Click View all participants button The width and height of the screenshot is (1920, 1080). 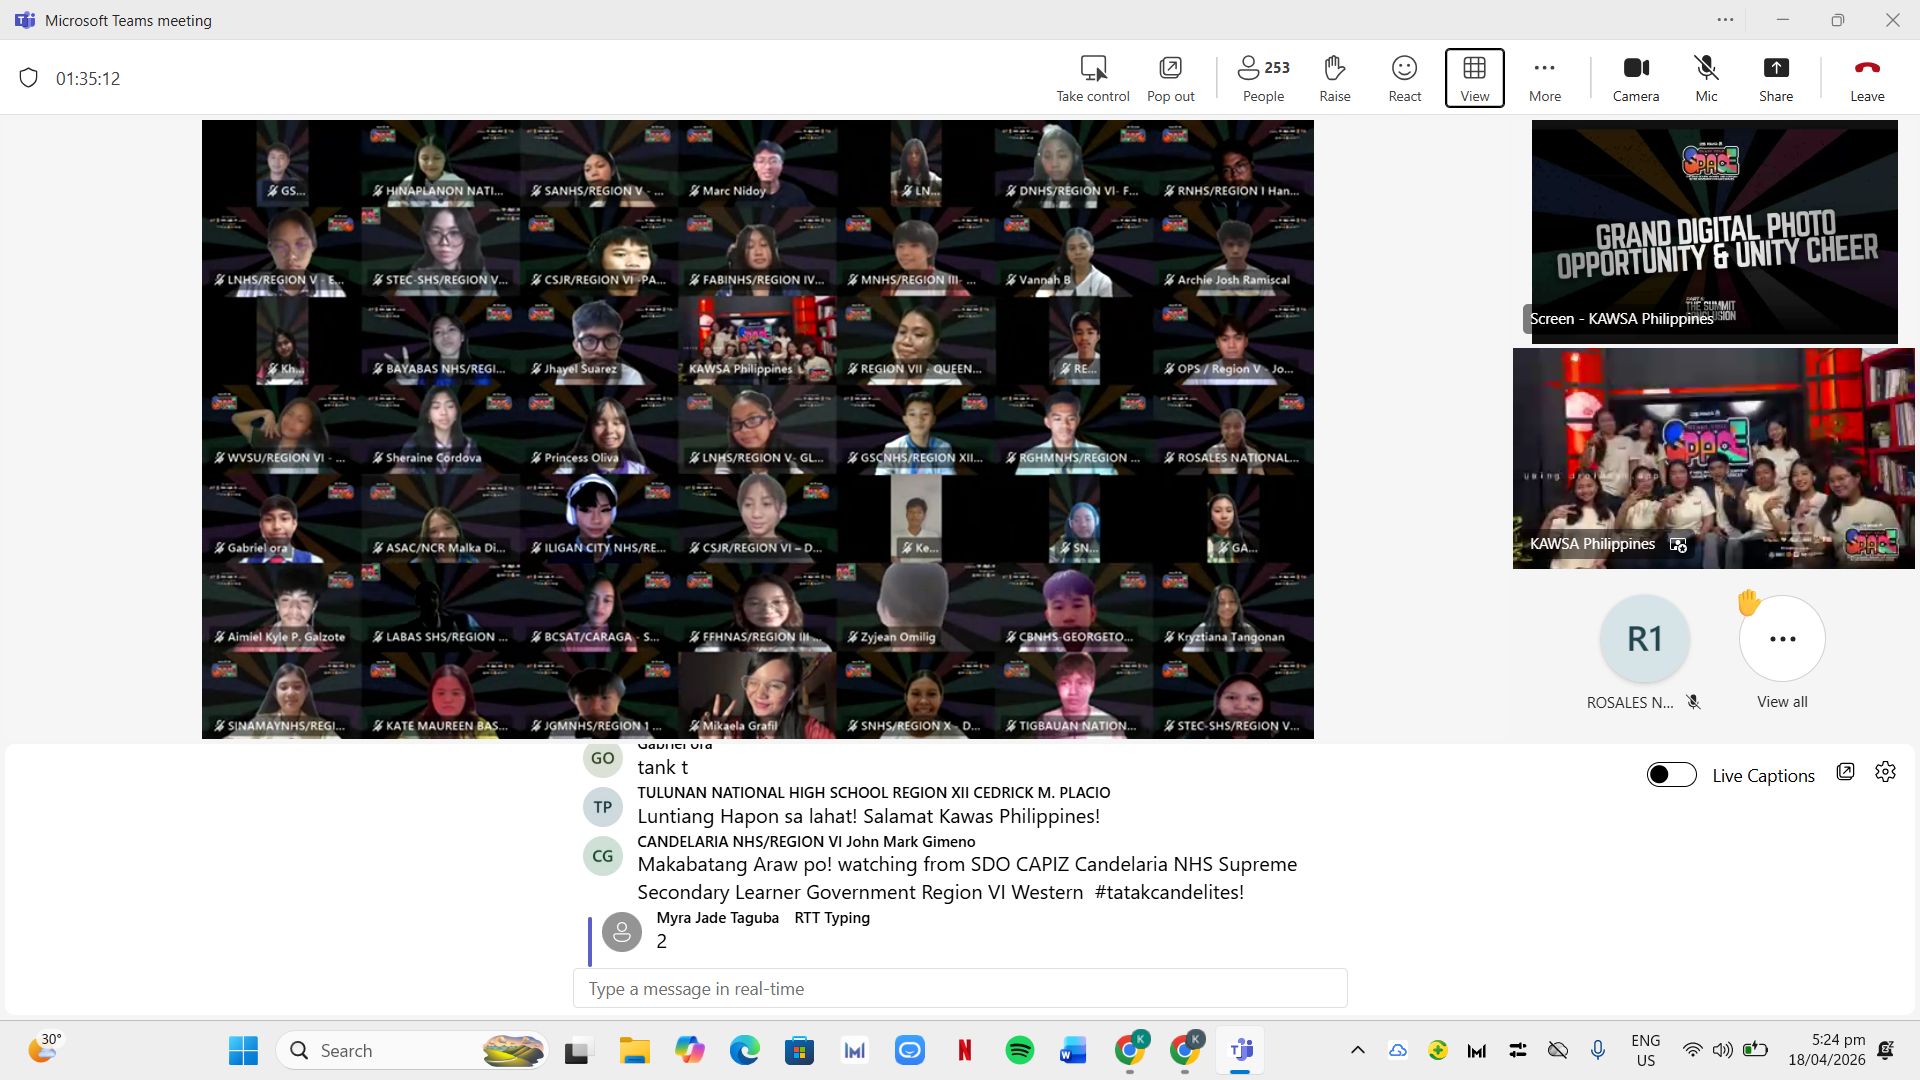tap(1782, 654)
